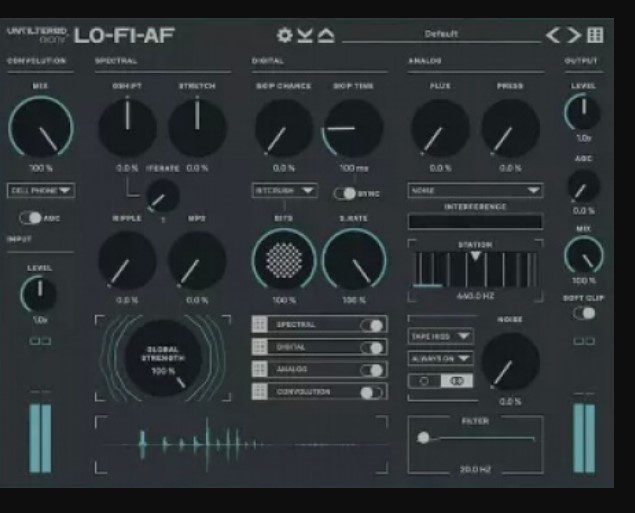Image resolution: width=635 pixels, height=513 pixels.
Task: Click the Digital row label
Action: pos(290,347)
